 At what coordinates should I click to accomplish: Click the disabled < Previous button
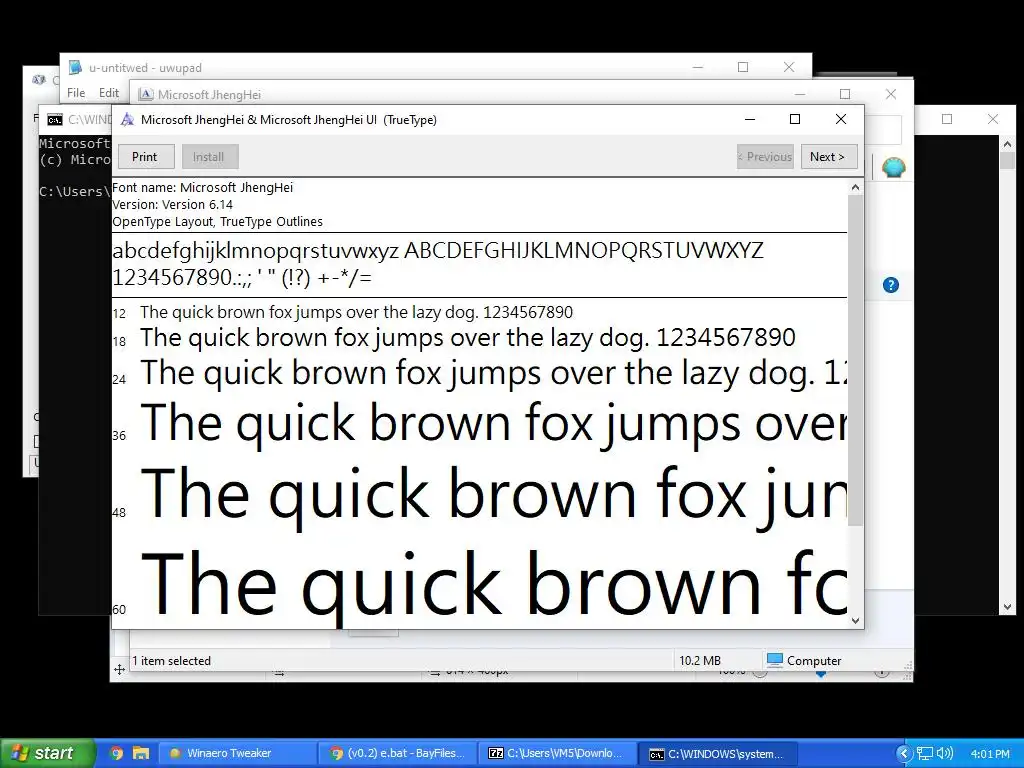(x=765, y=157)
